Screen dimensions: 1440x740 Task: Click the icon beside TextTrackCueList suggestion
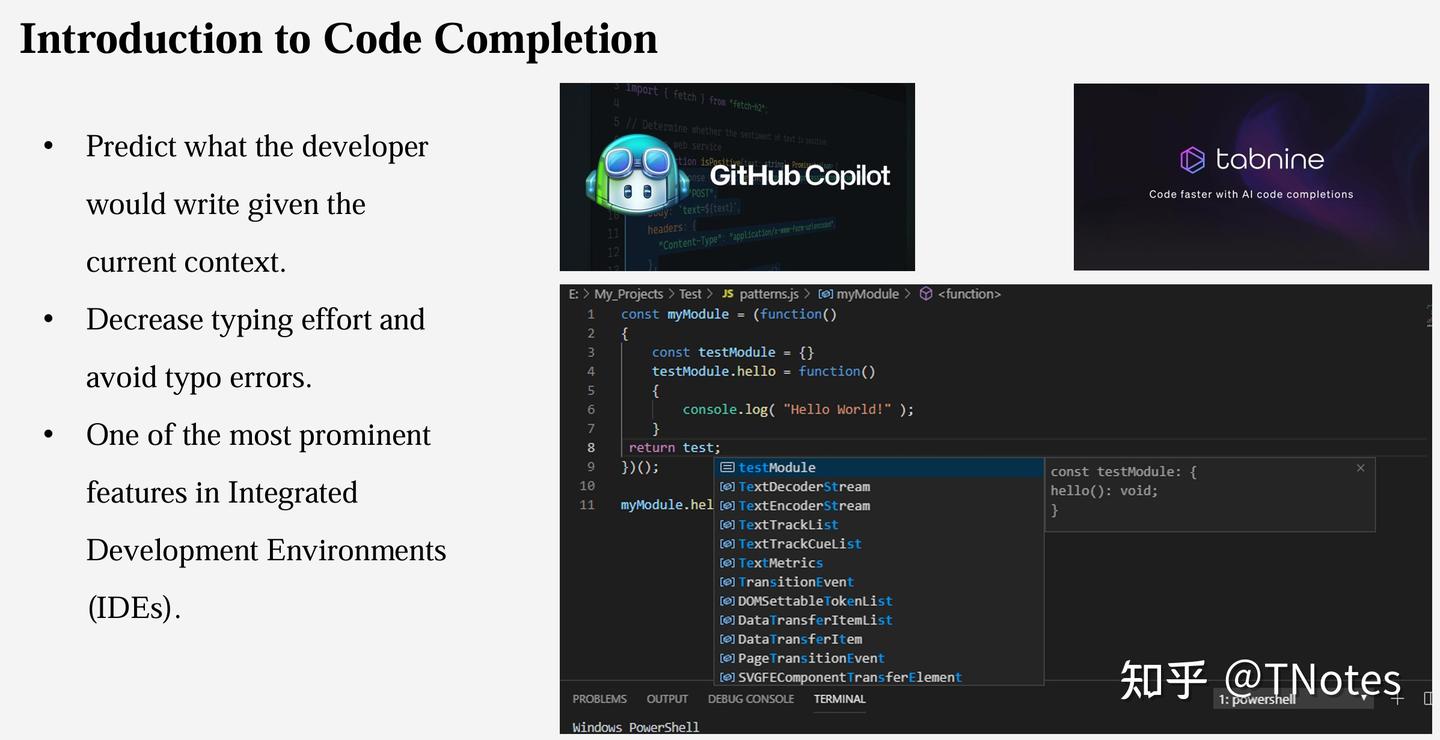point(728,544)
